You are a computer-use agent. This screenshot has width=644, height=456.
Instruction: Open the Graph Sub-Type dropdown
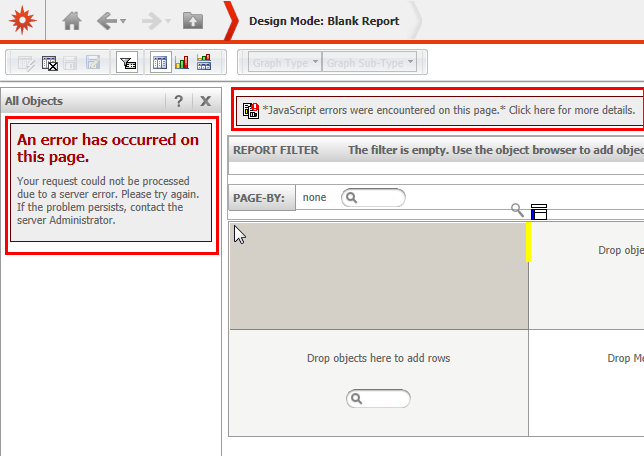pos(370,62)
